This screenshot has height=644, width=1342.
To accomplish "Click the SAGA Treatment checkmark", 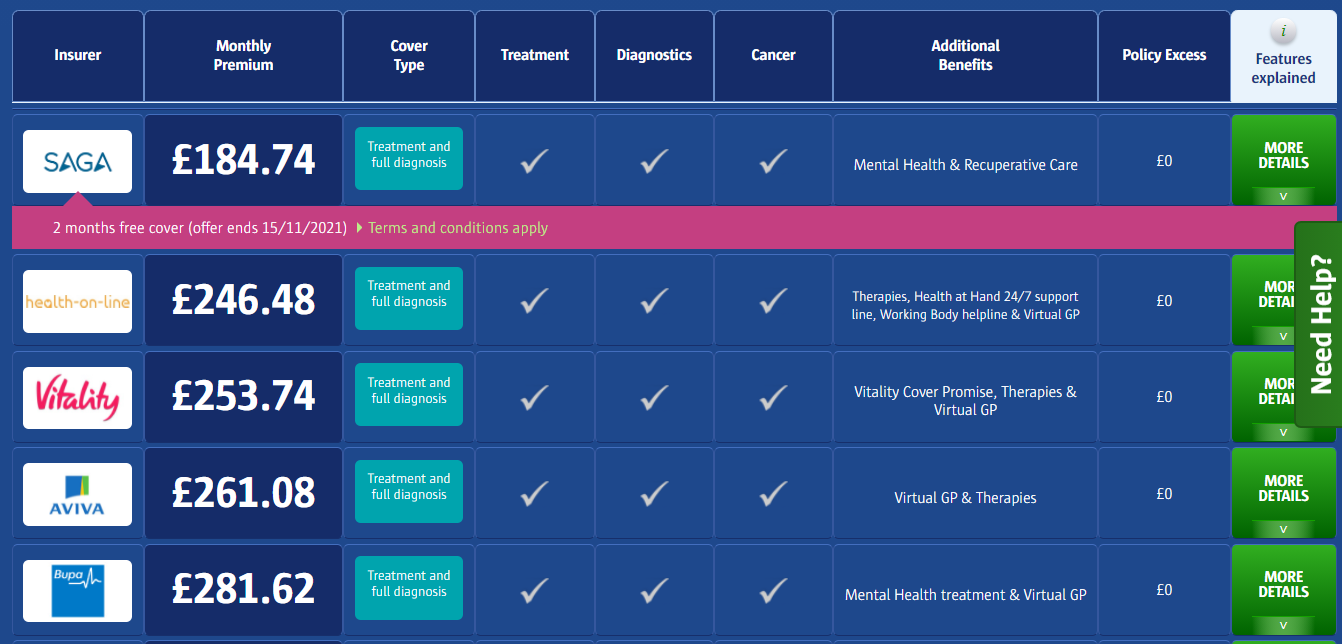I will point(535,160).
